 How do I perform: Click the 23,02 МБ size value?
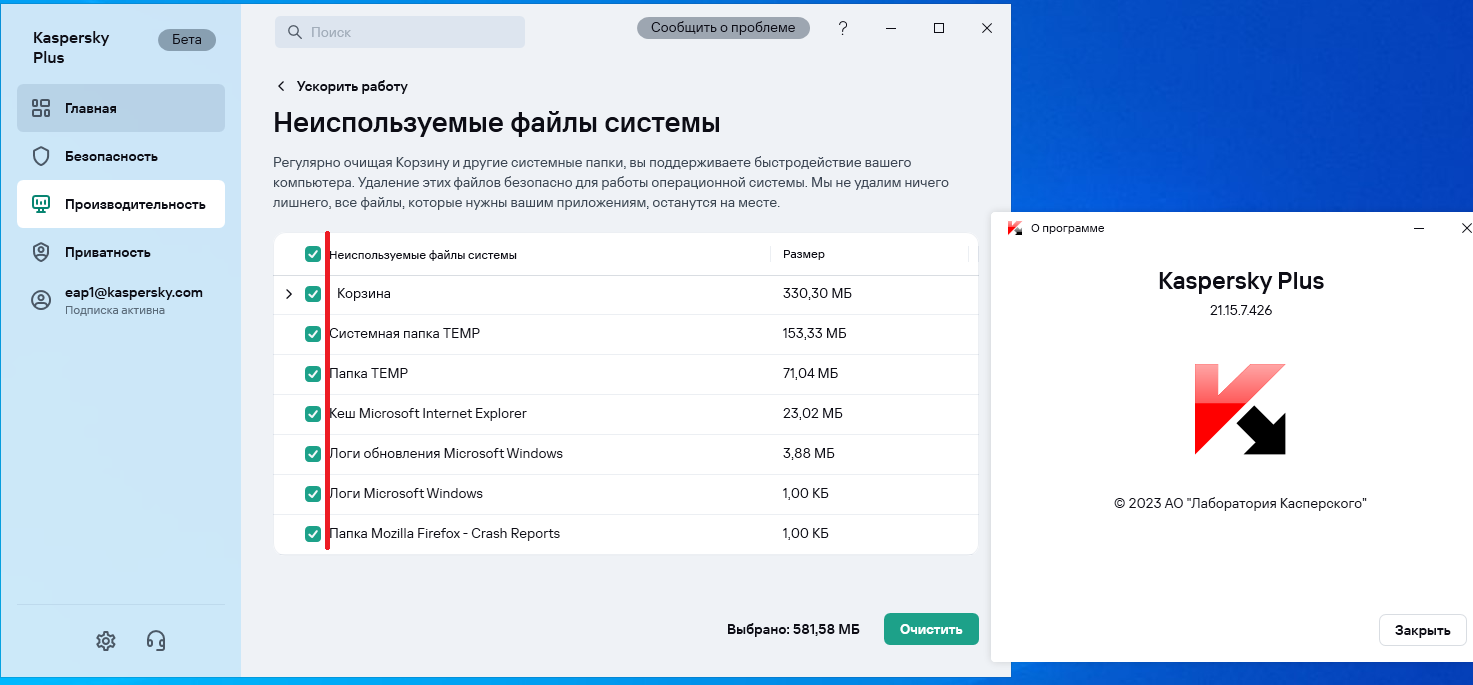[813, 414]
